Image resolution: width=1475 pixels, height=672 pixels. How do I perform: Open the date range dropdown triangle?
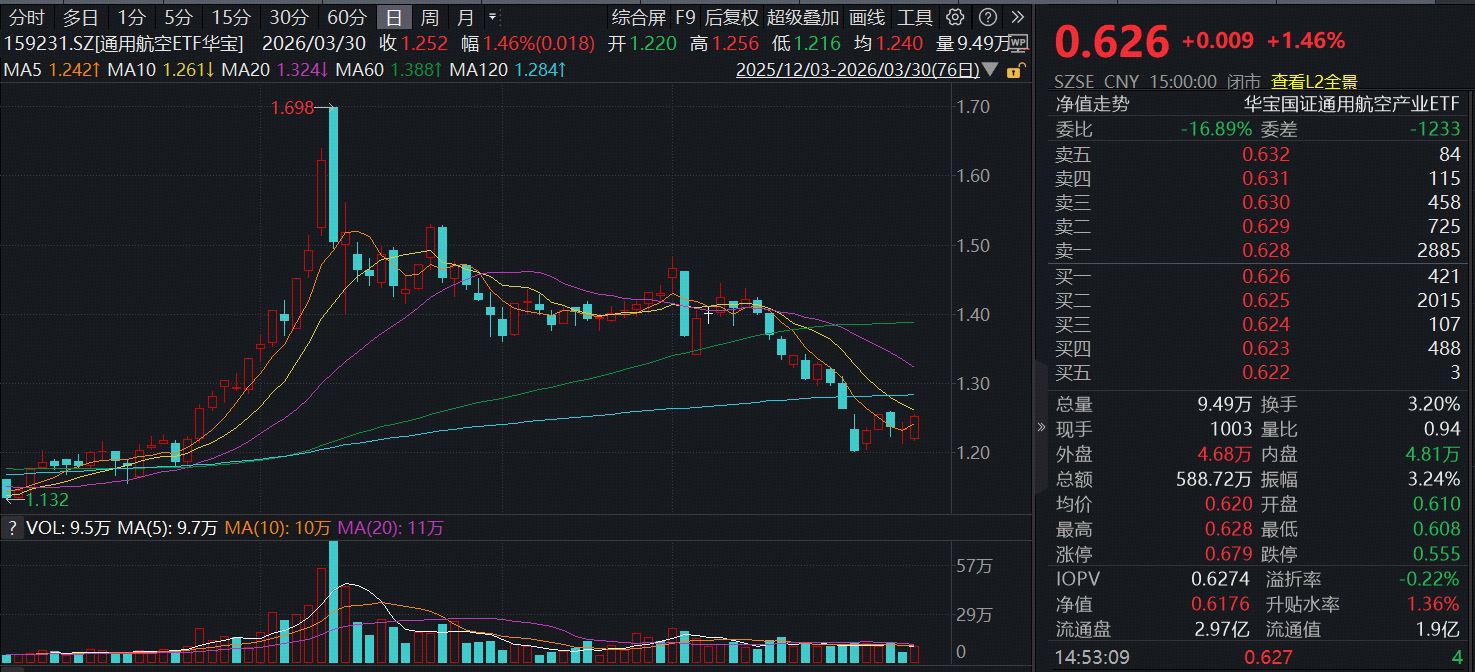[x=990, y=70]
